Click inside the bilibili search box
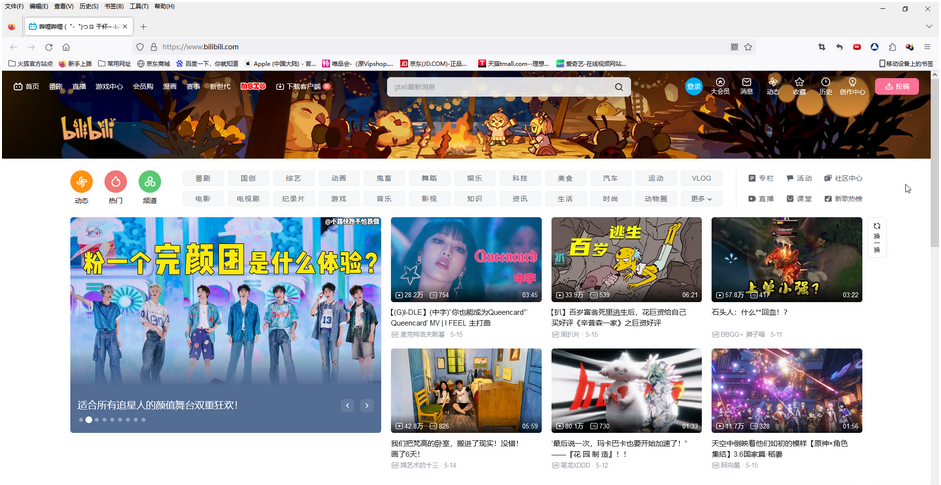 pyautogui.click(x=500, y=87)
